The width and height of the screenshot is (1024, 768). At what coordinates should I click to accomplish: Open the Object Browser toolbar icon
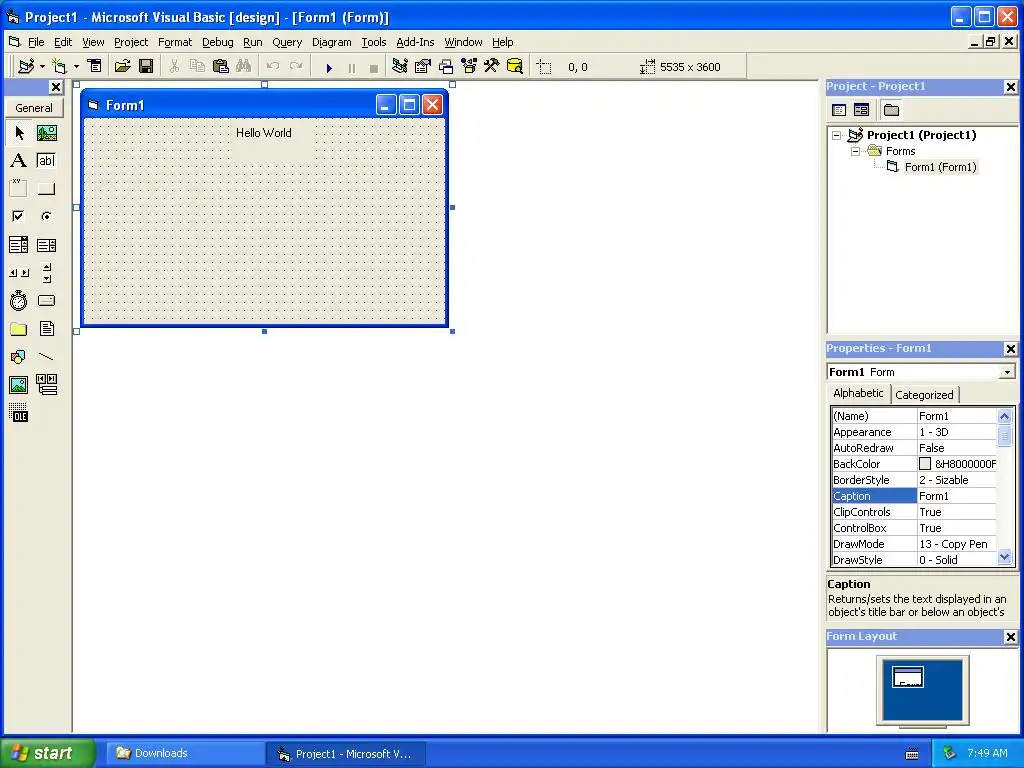pyautogui.click(x=469, y=67)
